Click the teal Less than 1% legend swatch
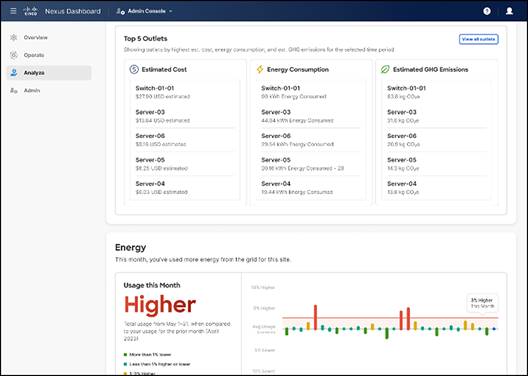The image size is (528, 376). pyautogui.click(x=125, y=364)
